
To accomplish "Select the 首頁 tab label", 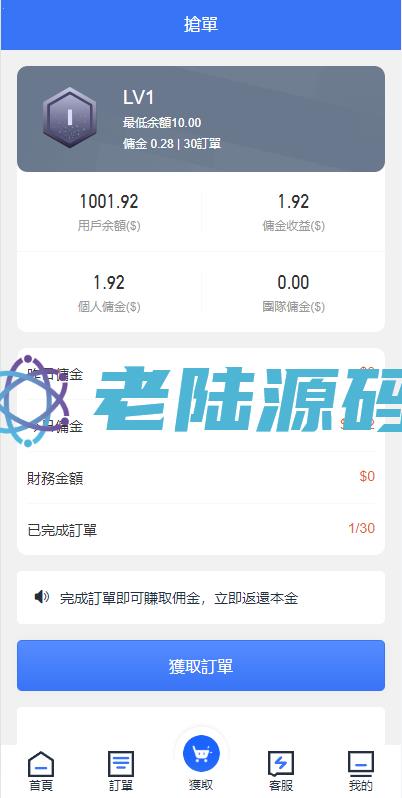I will [x=41, y=785].
